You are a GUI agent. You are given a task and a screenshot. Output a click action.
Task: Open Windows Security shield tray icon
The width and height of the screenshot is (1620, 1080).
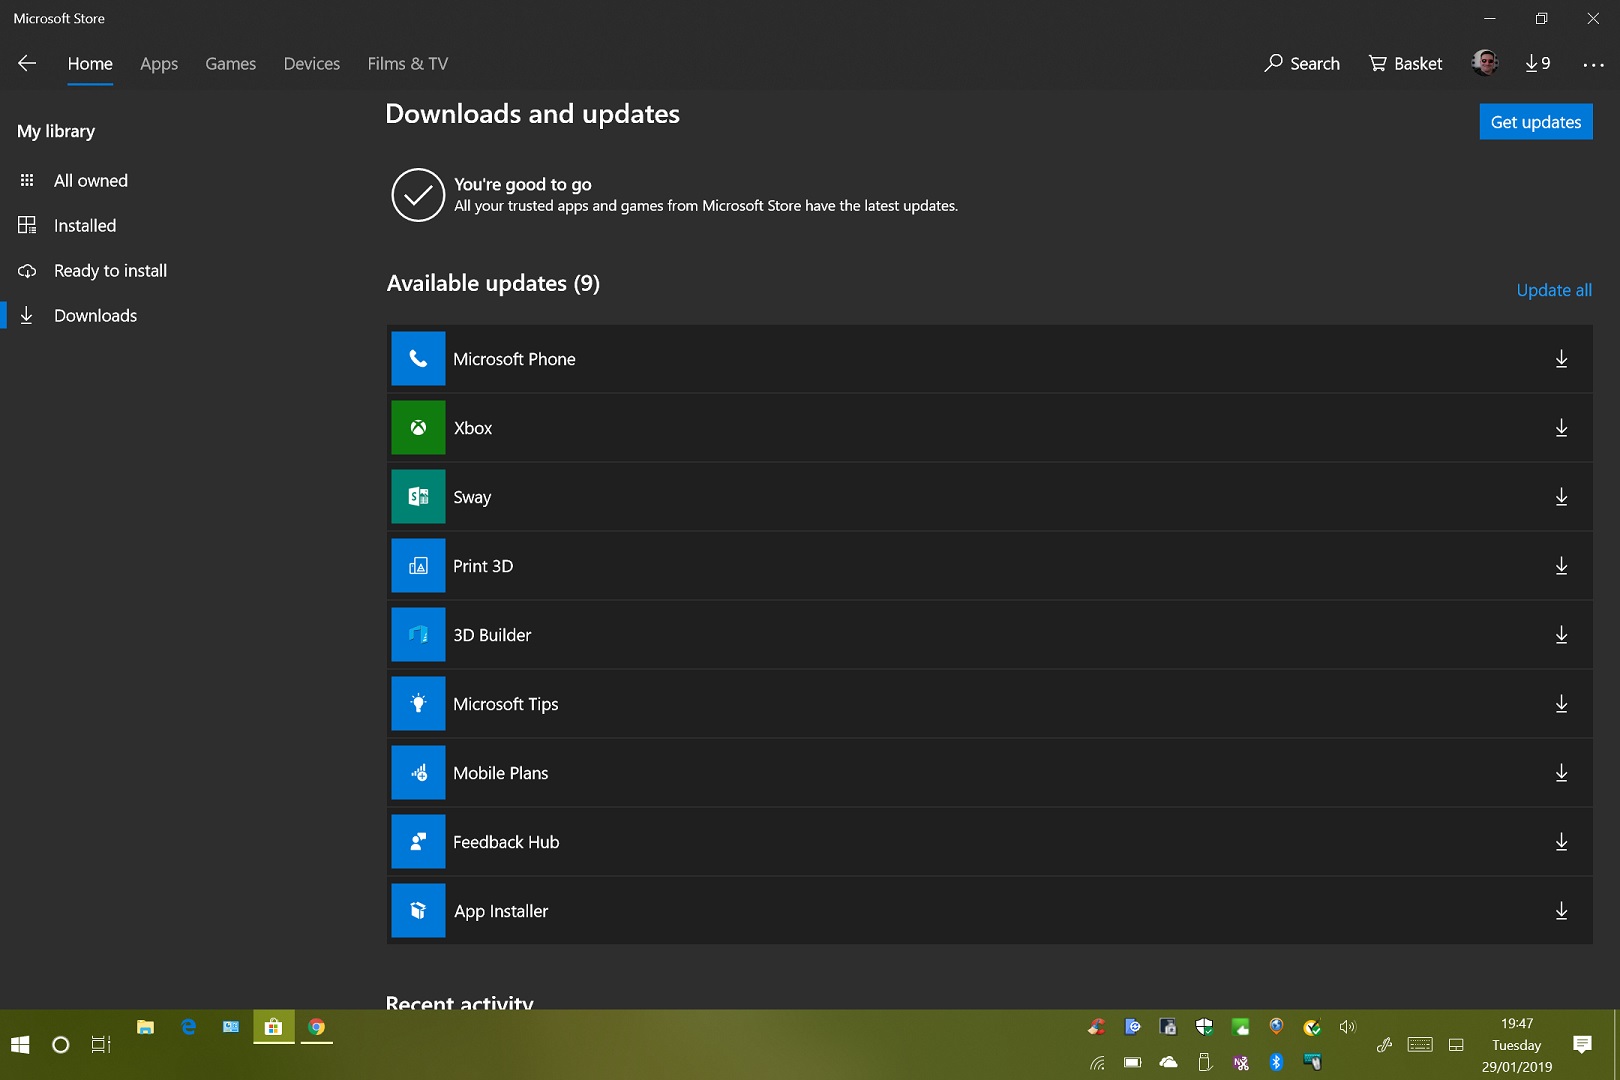point(1204,1027)
